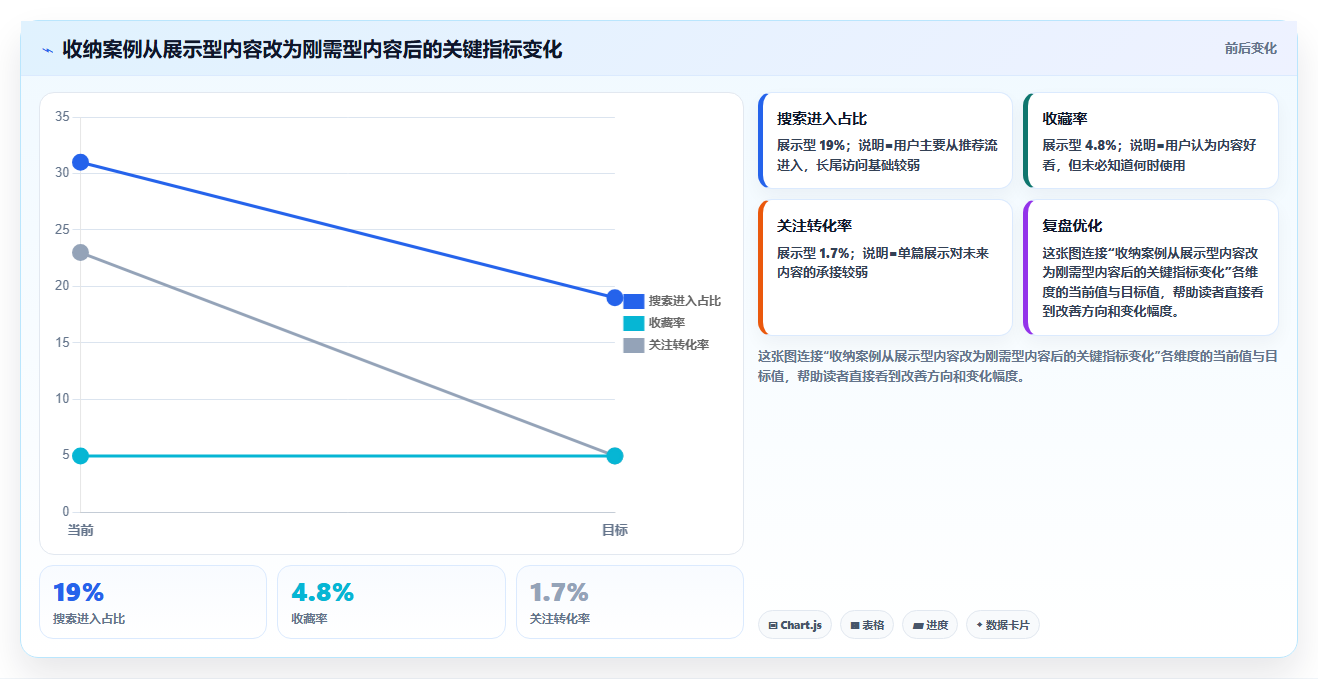Click the 前后变化 label in header
The height and width of the screenshot is (679, 1318).
coord(1250,48)
